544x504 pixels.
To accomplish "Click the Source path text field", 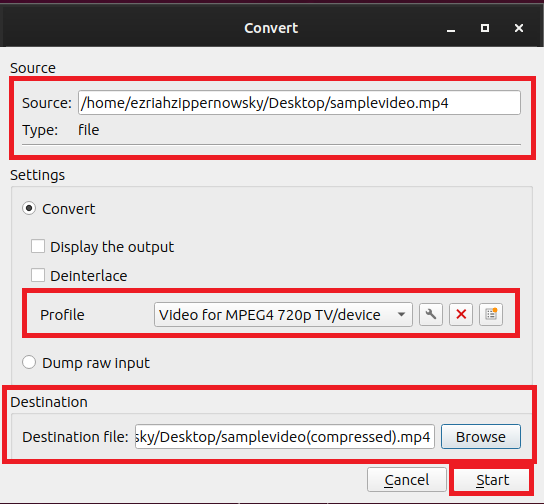I will (x=299, y=103).
